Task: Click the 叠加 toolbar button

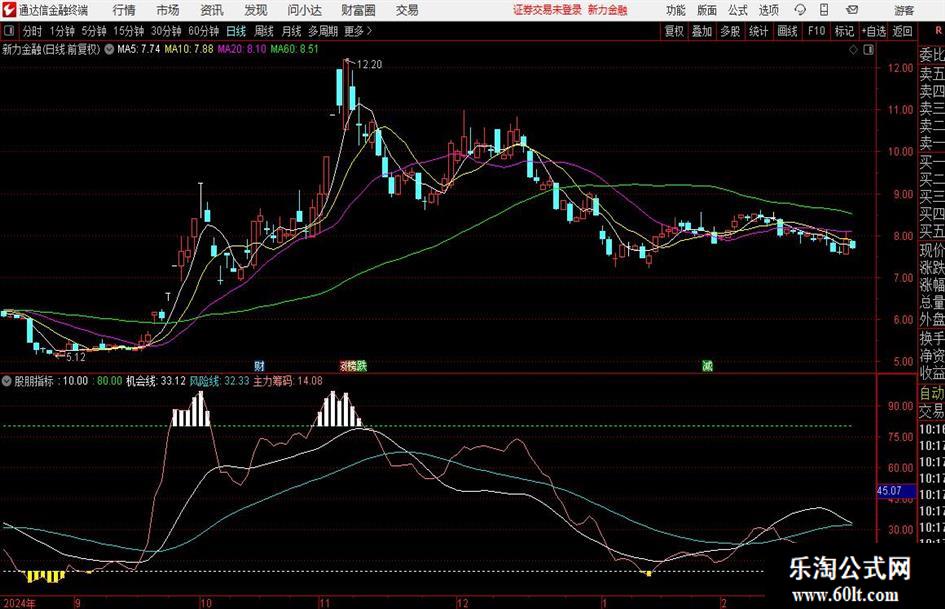Action: pos(702,31)
